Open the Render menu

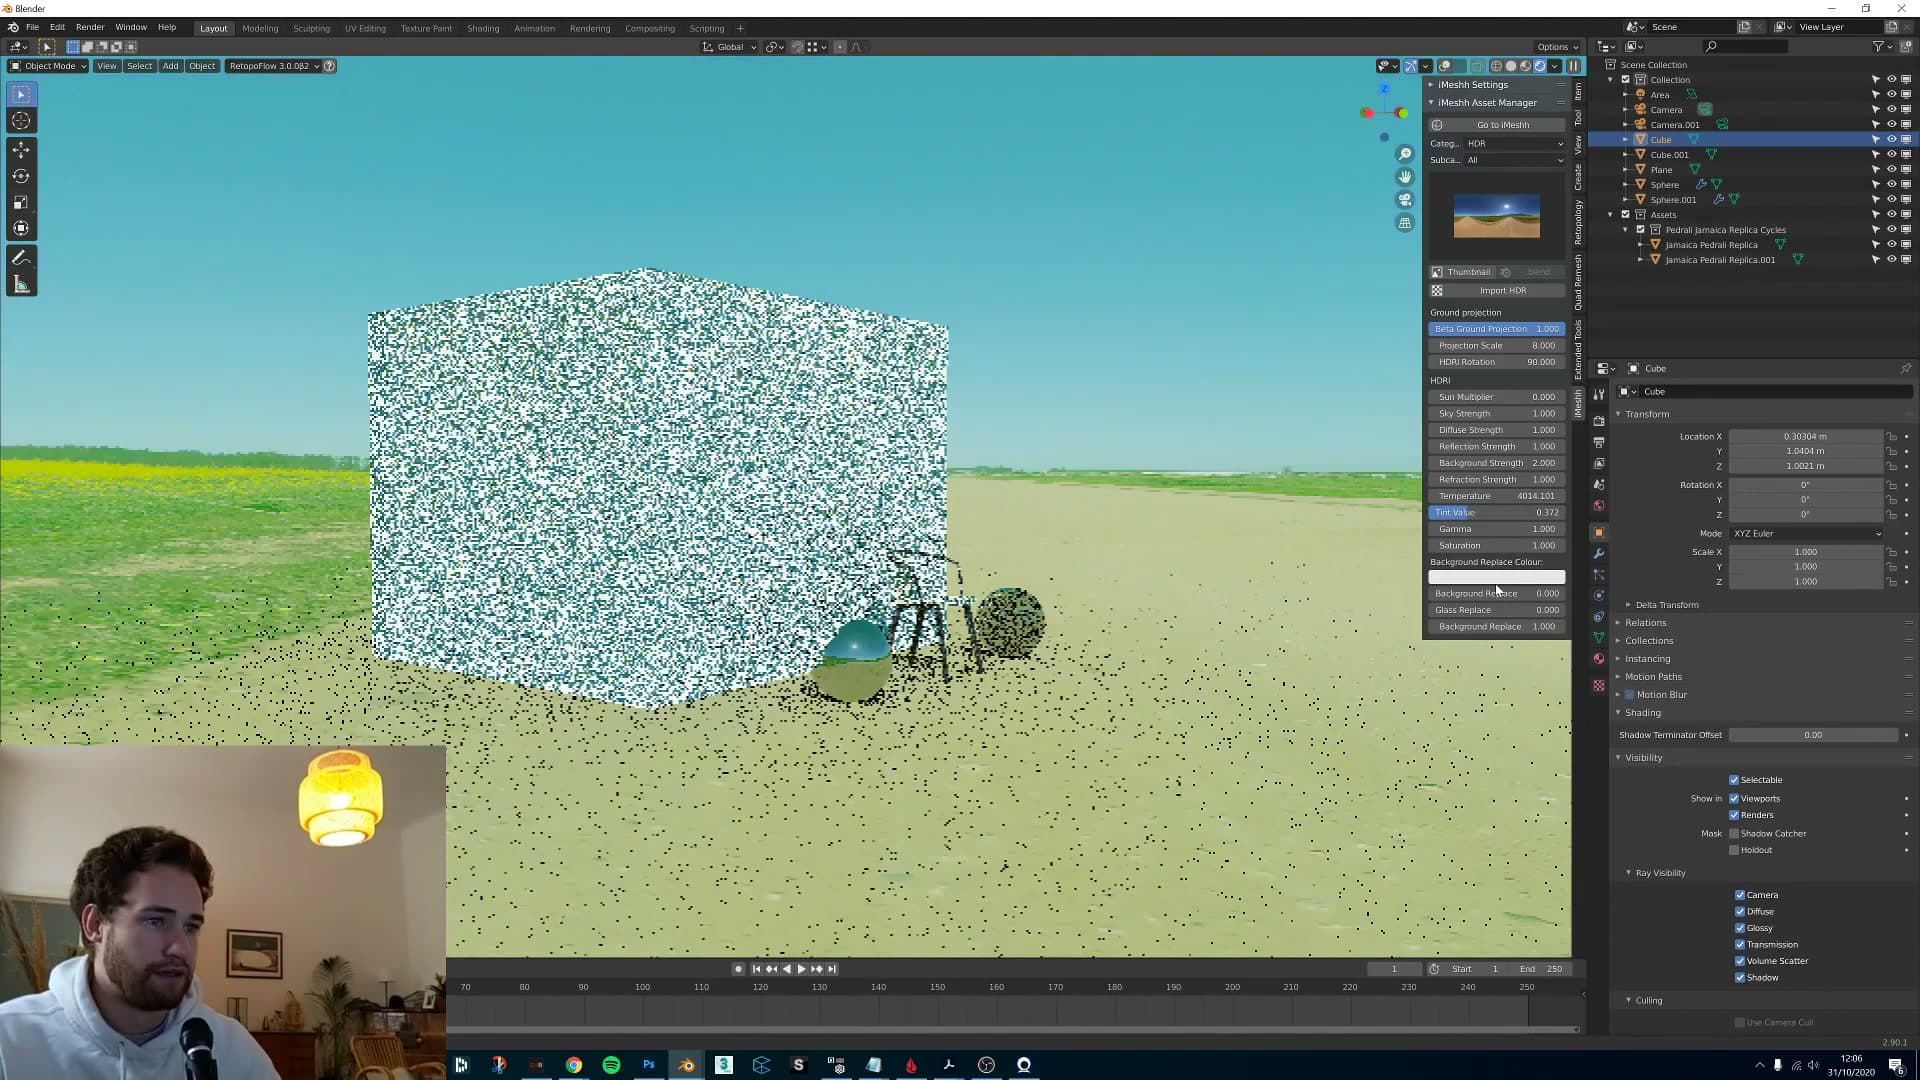[x=89, y=28]
